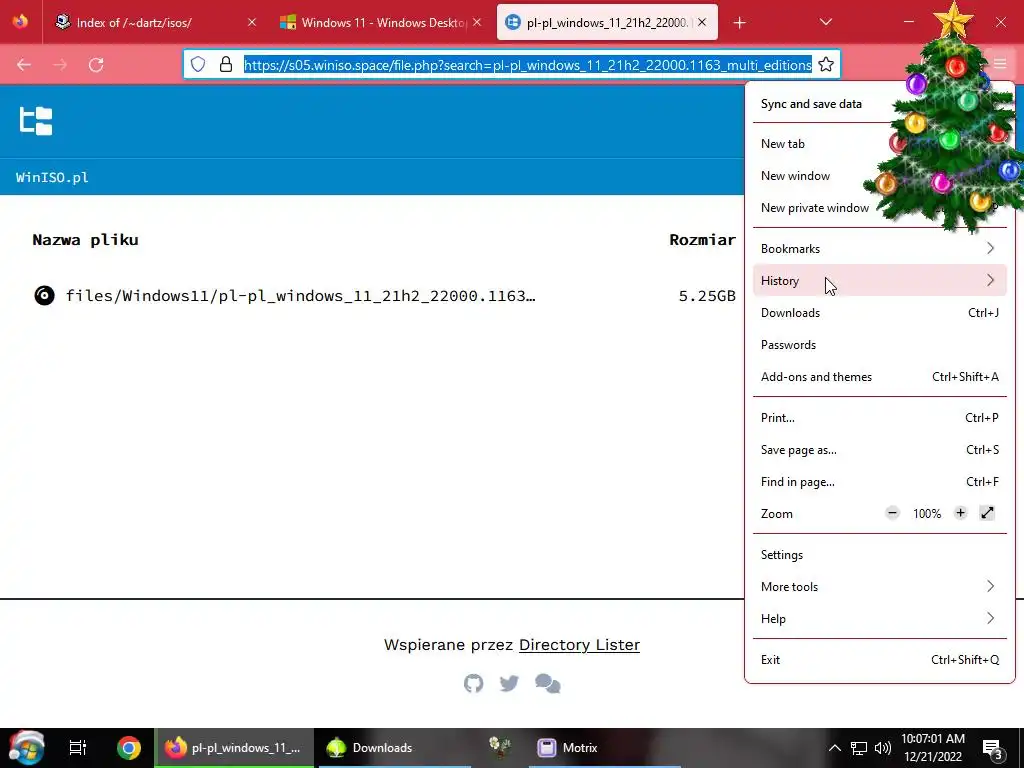Open Passwords from the menu
This screenshot has height=768, width=1024.
coord(880,345)
